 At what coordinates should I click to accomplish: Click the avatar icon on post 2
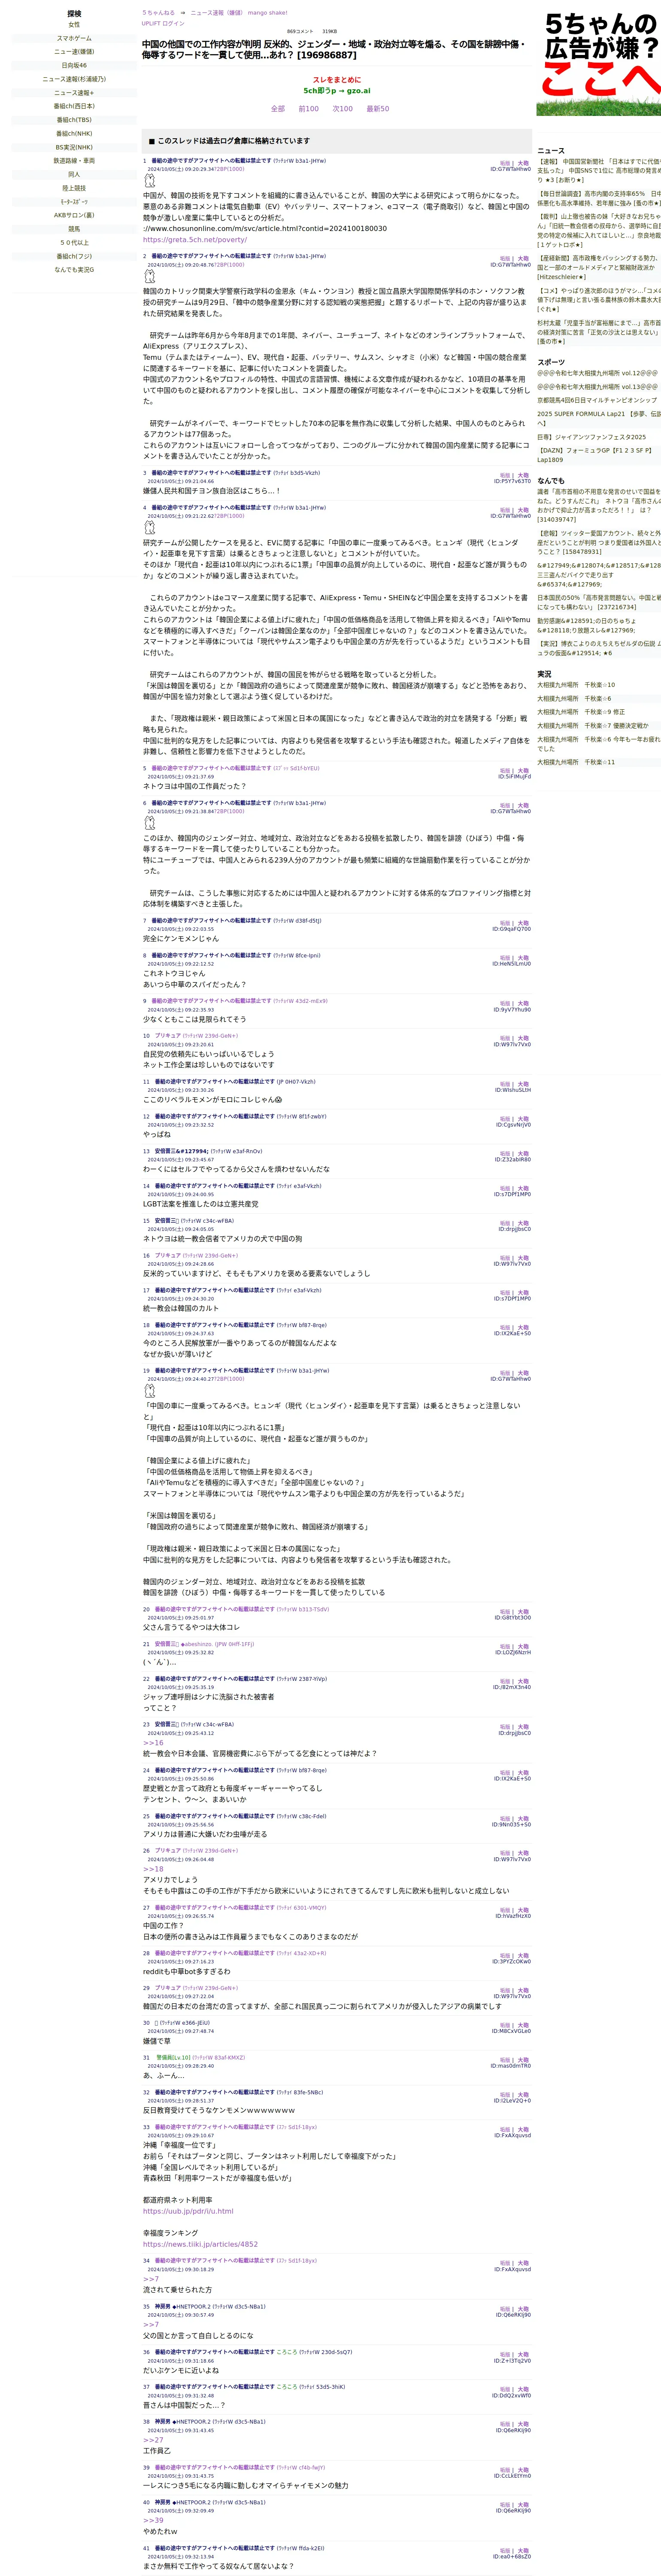click(149, 277)
